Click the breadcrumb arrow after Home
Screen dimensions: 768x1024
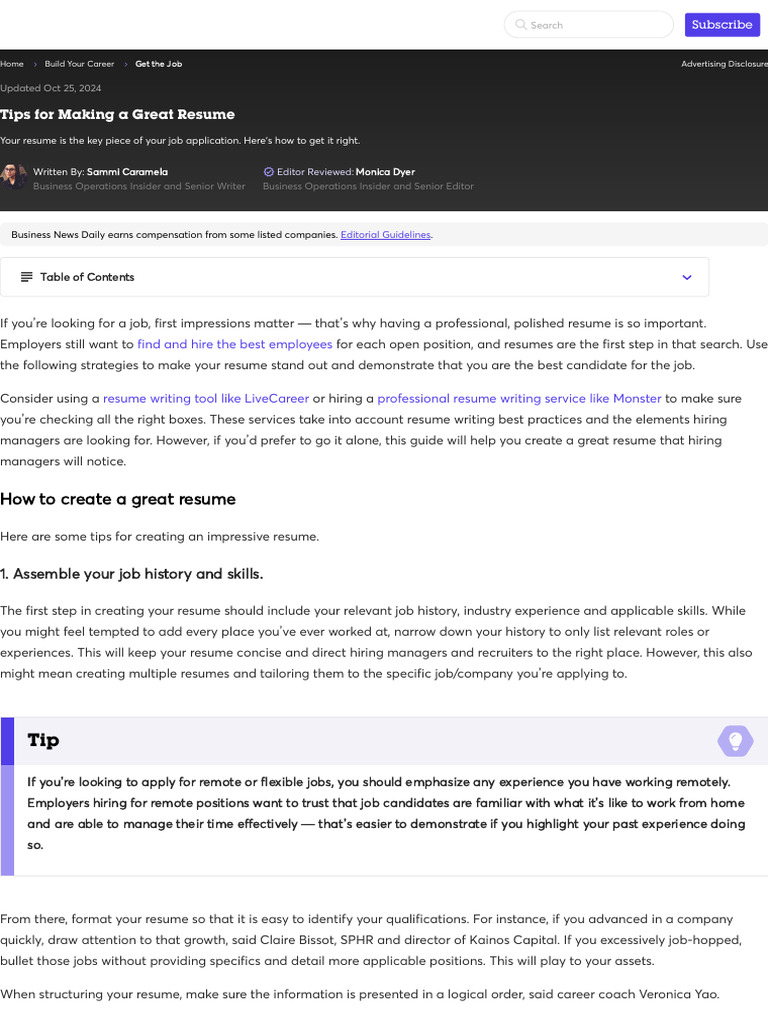tap(35, 64)
